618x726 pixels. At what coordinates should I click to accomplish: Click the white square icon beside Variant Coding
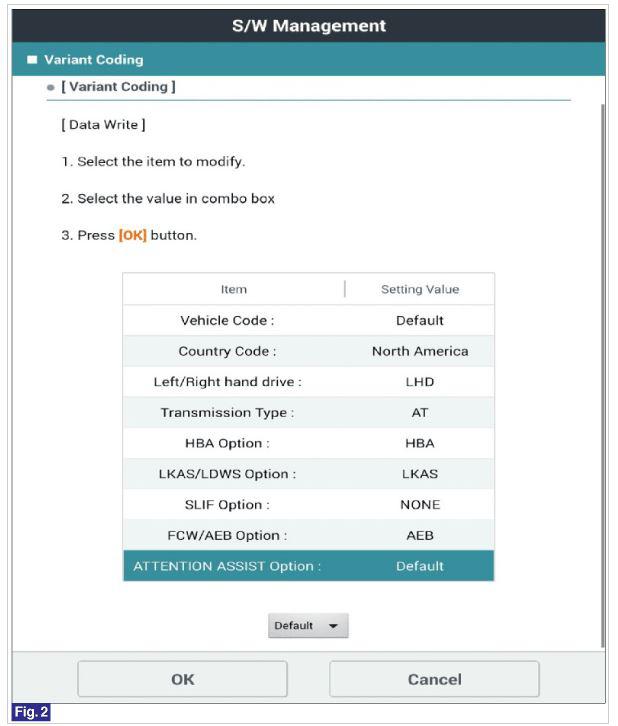pos(31,60)
